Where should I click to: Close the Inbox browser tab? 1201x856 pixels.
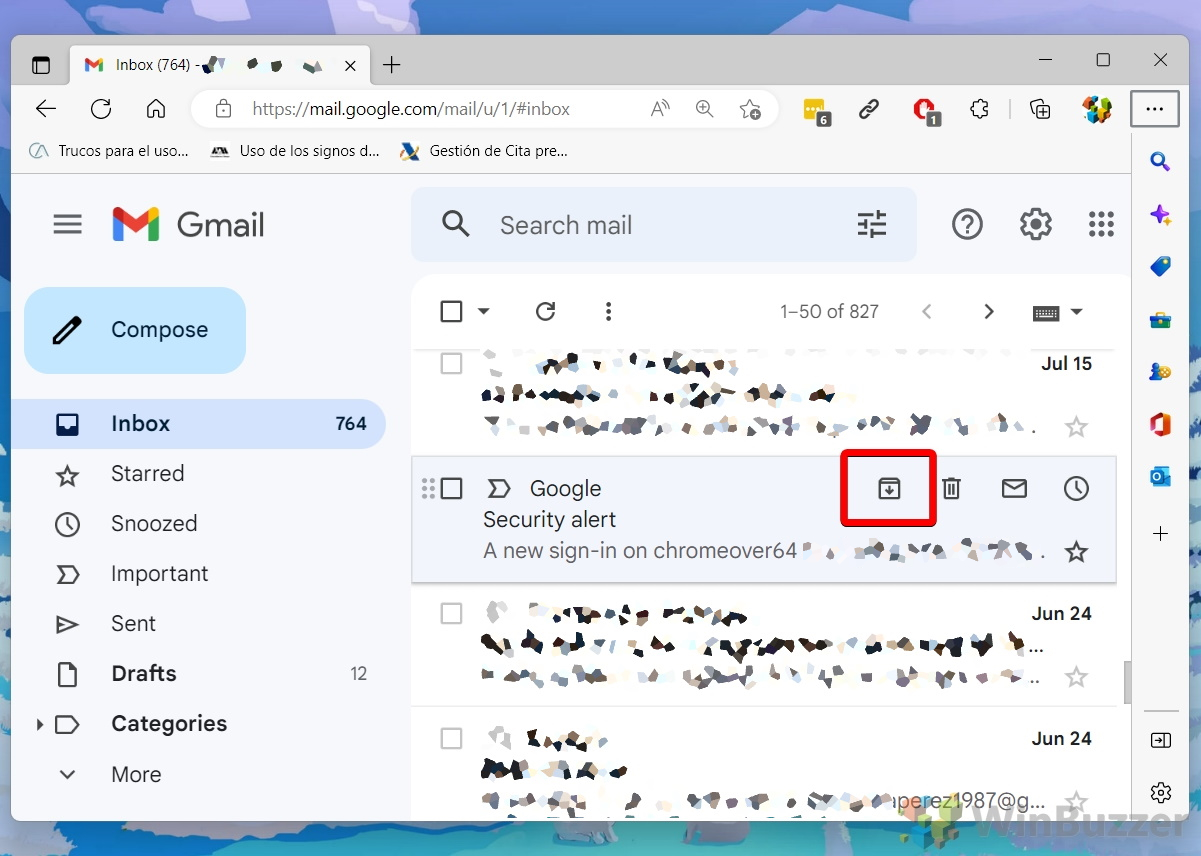coord(350,65)
